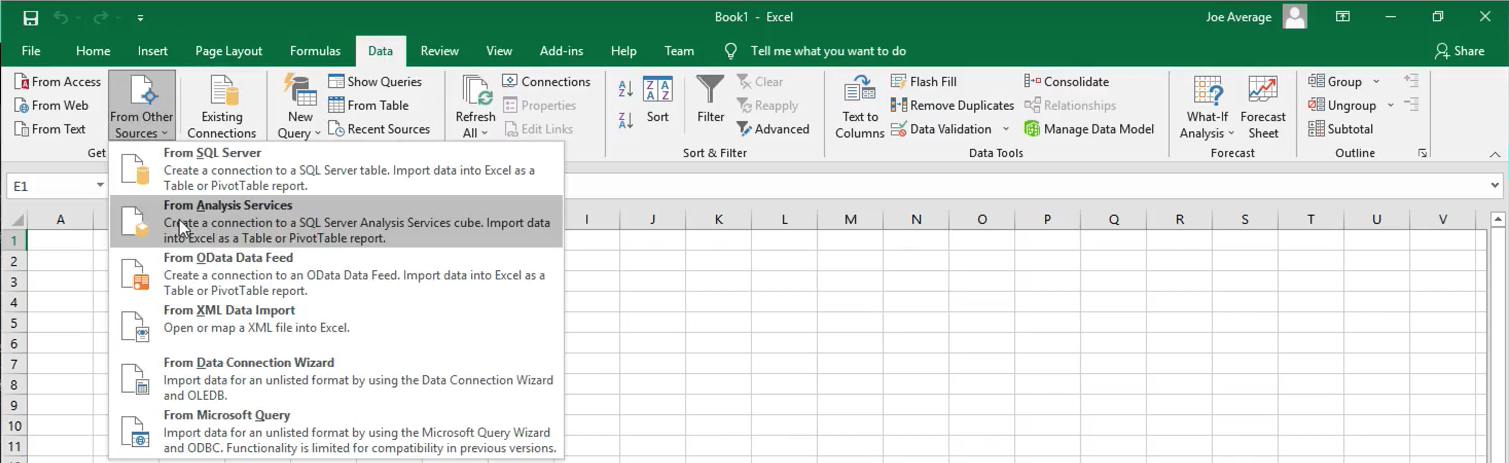Click the Group button
The width and height of the screenshot is (1509, 463).
1335,82
